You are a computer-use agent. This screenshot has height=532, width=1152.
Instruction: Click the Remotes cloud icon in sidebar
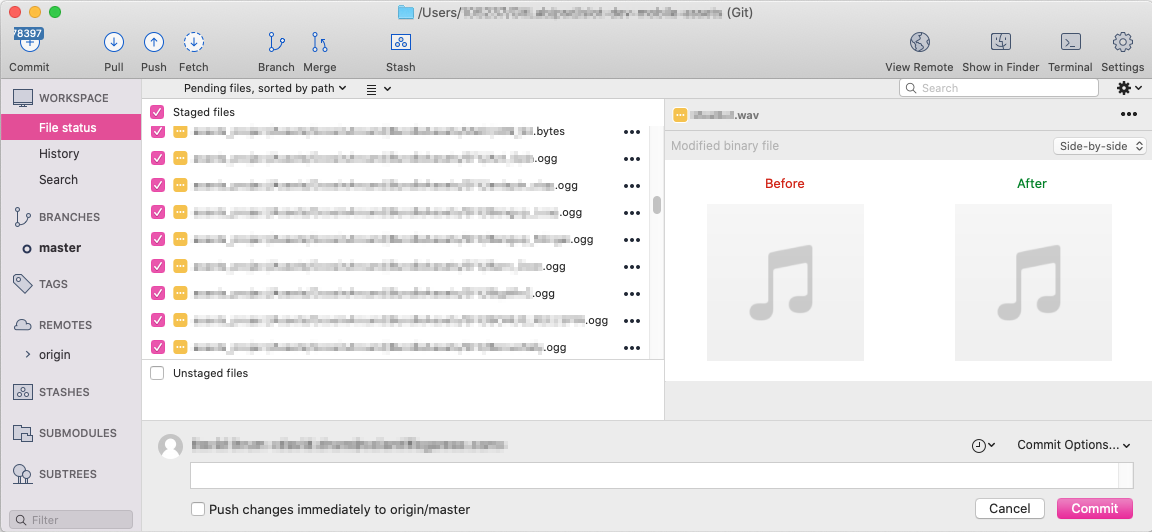[x=23, y=325]
